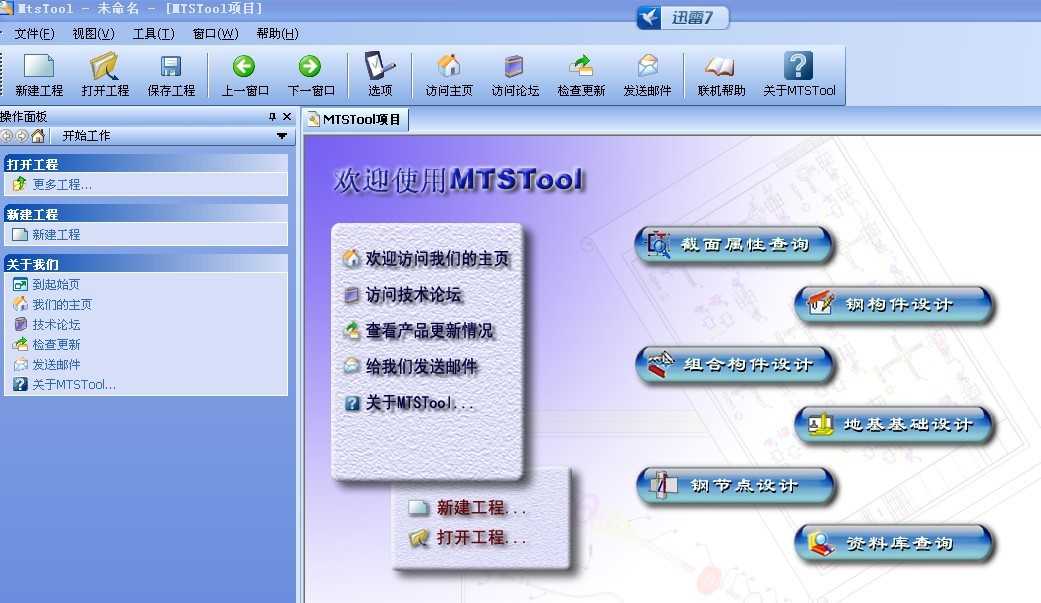Viewport: 1041px width, 603px height.
Task: Click the 迅雷7 floating widget
Action: click(682, 17)
